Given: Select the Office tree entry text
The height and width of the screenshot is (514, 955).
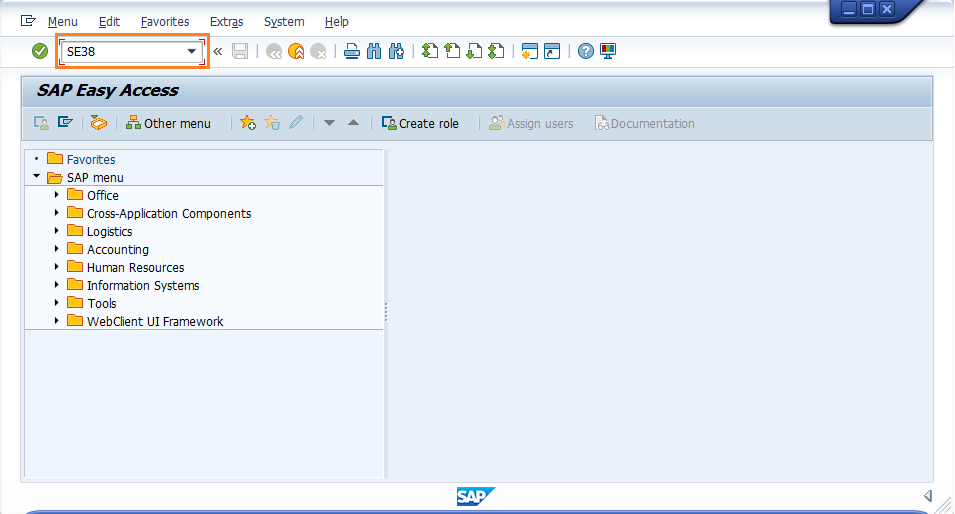Looking at the screenshot, I should point(102,195).
